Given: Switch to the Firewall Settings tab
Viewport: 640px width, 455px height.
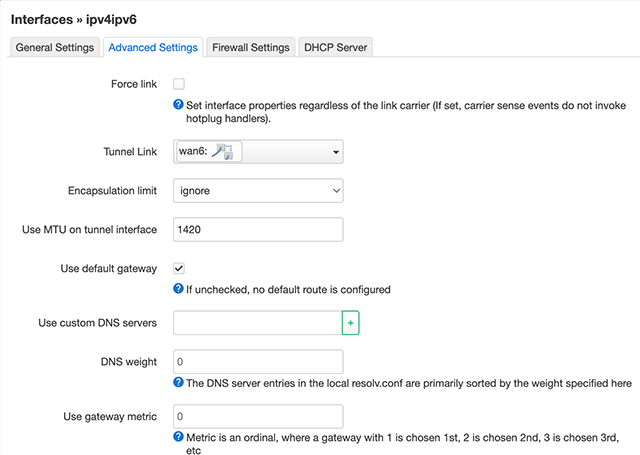Looking at the screenshot, I should pos(251,47).
